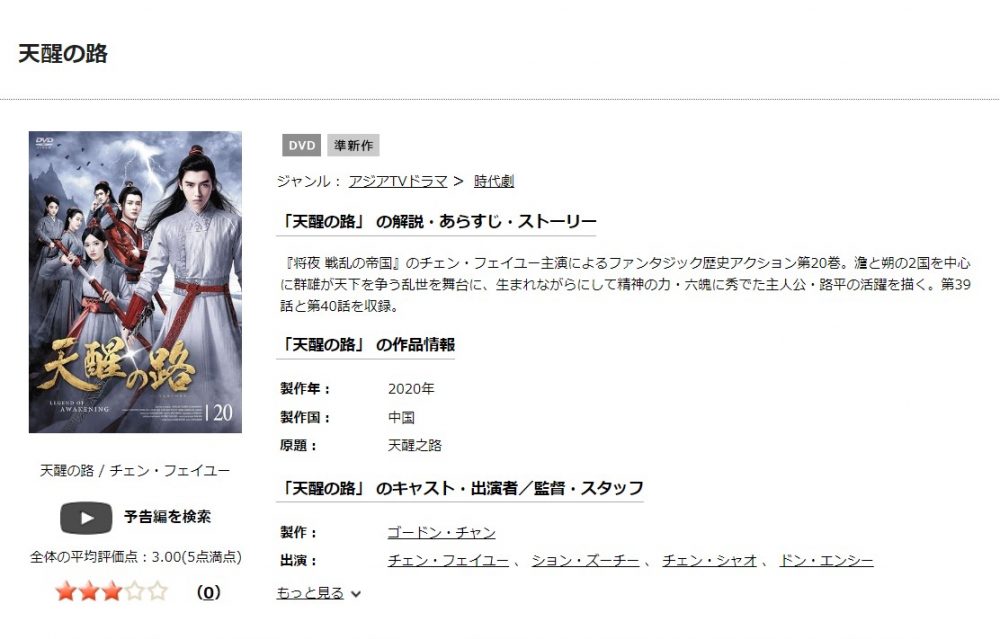Click the 天醒の路 page title heading
Viewport: 1000px width, 639px height.
click(63, 54)
